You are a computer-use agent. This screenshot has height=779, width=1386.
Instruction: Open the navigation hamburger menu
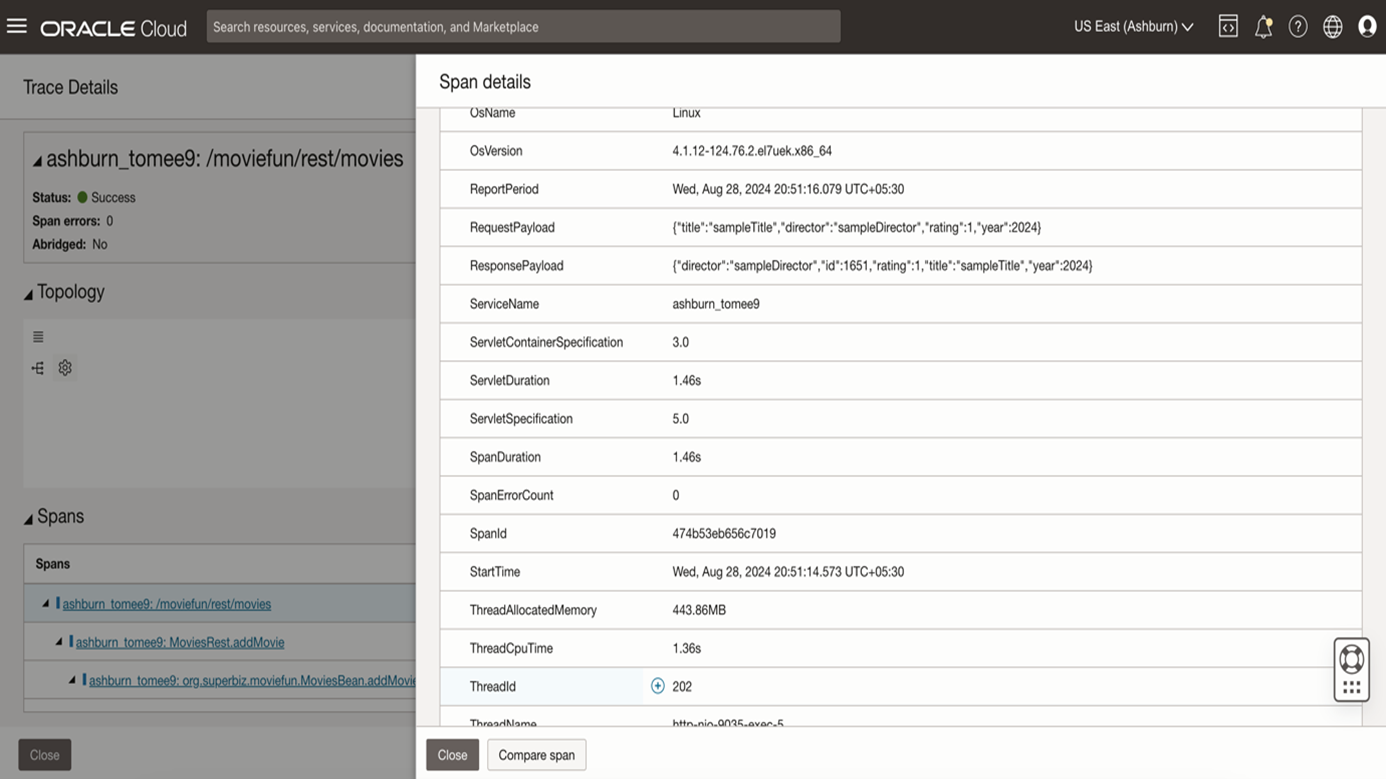17,26
